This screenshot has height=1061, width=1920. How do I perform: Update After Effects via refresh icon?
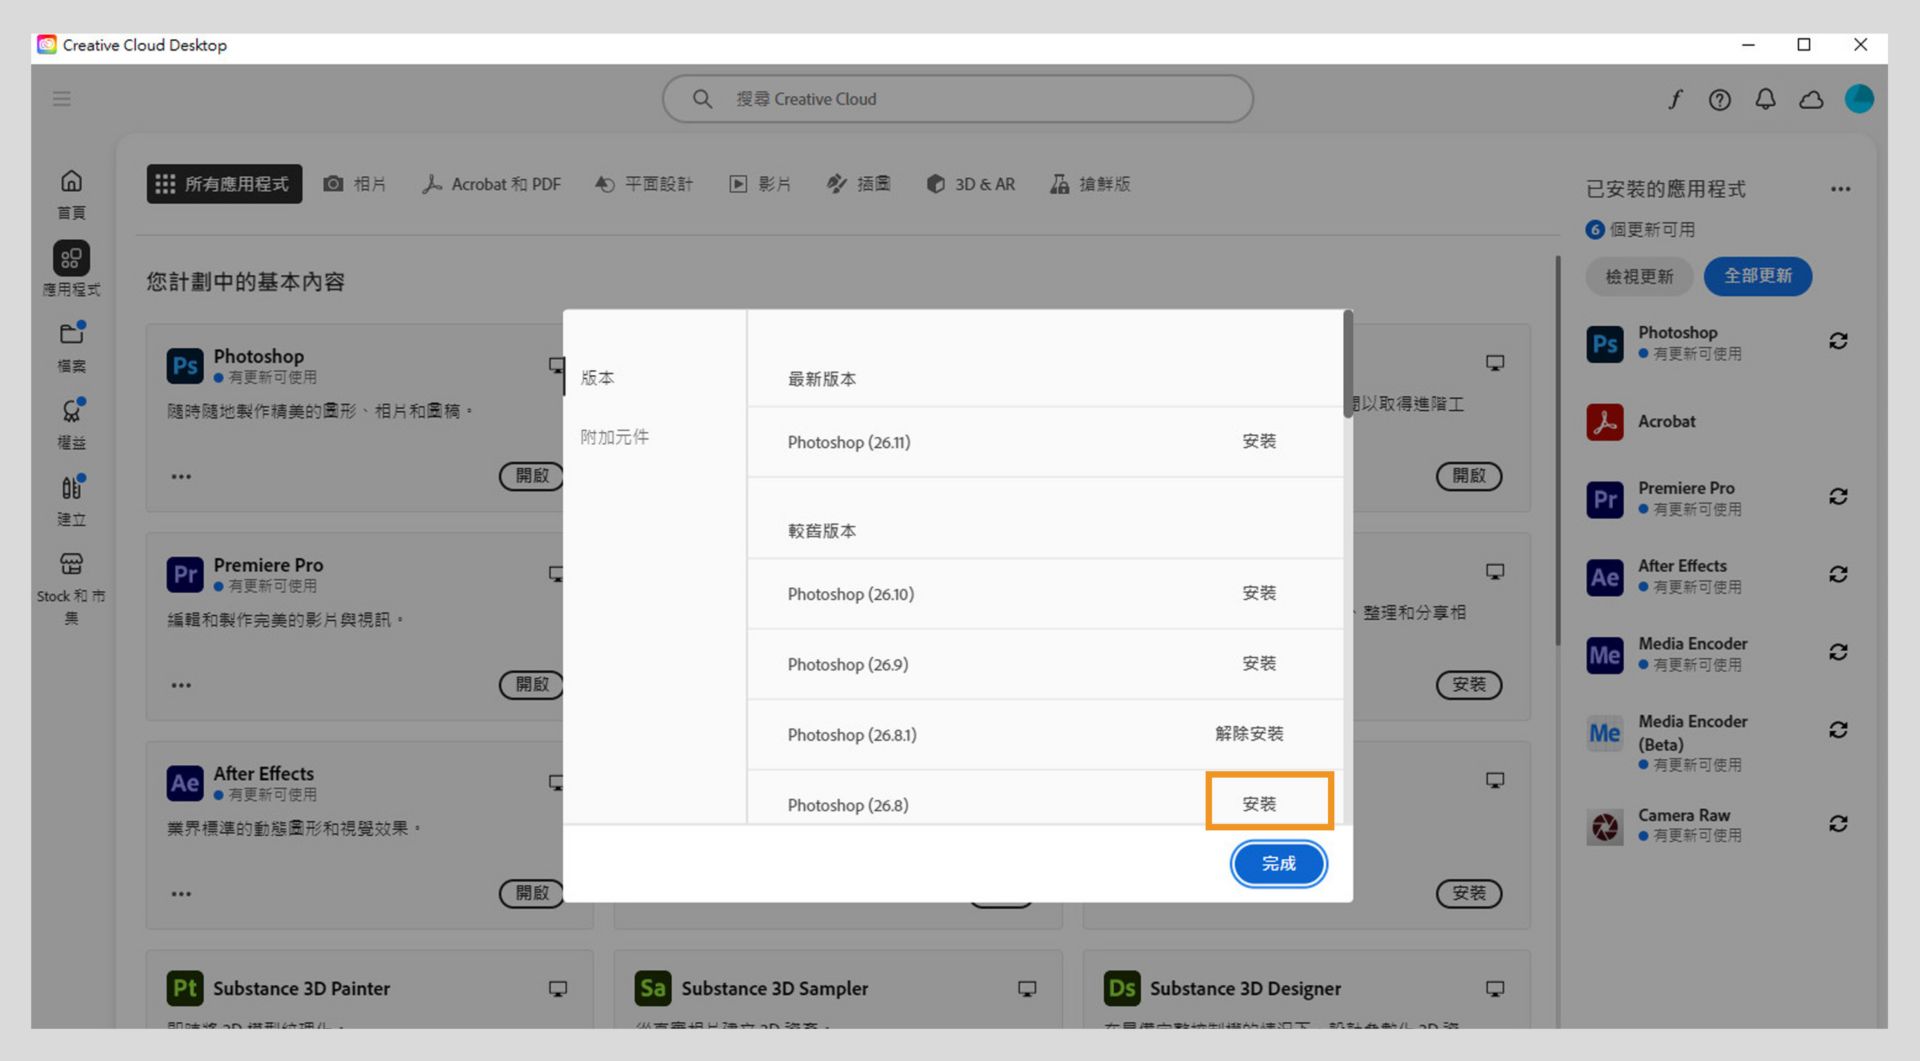(x=1838, y=574)
